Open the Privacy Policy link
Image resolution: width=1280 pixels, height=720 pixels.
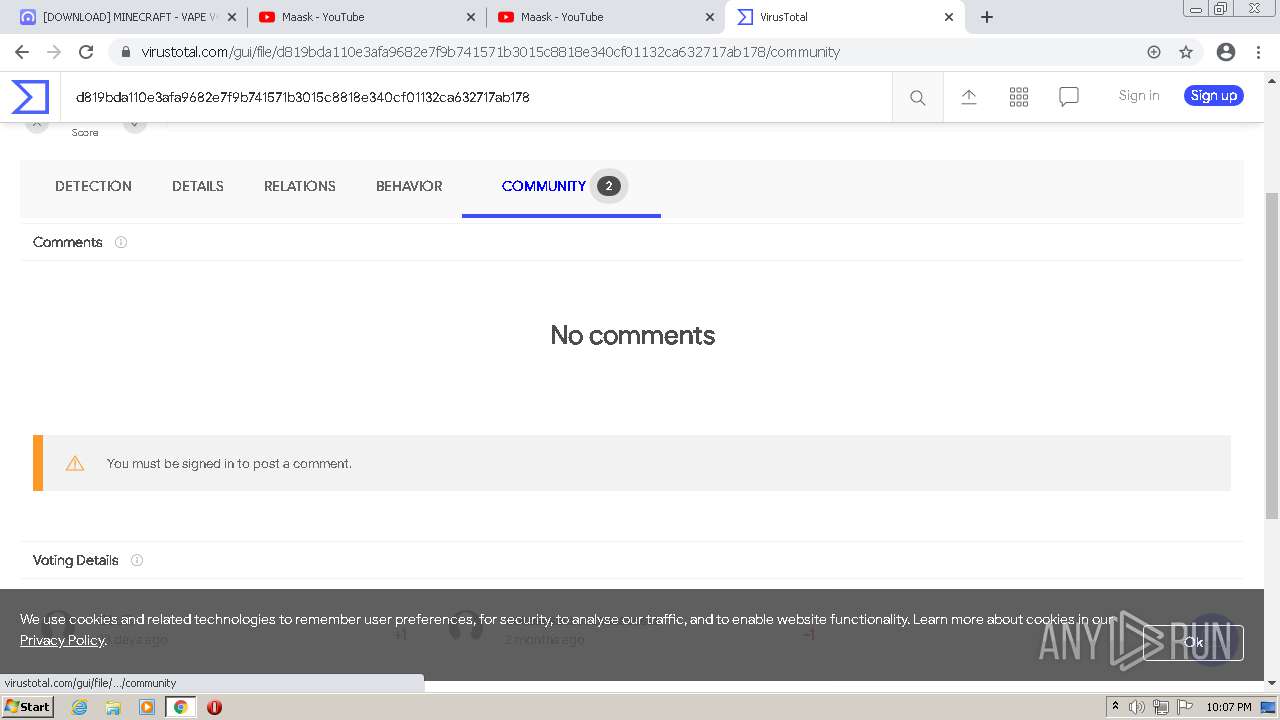(x=62, y=640)
